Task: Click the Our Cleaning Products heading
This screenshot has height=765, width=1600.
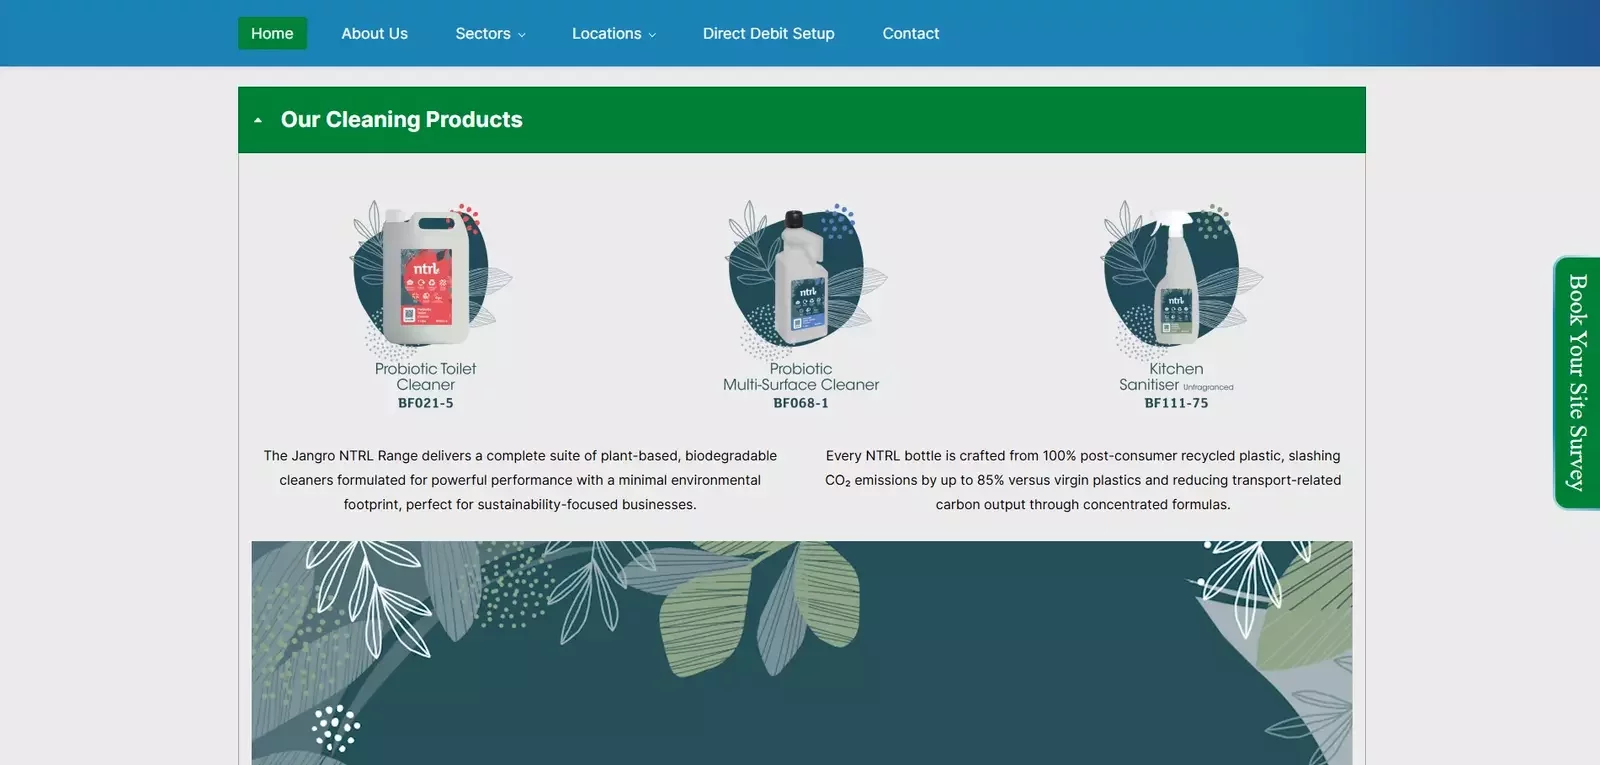Action: (401, 120)
